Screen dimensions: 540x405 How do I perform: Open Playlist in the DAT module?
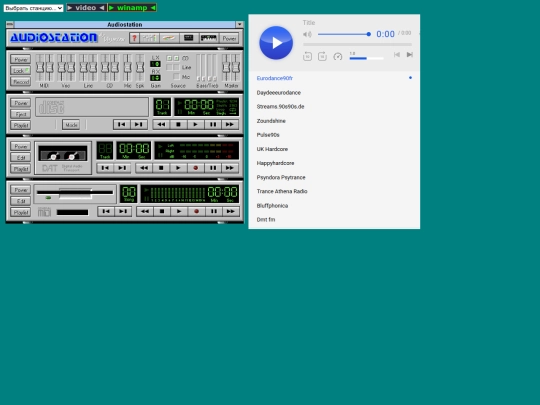pos(21,168)
